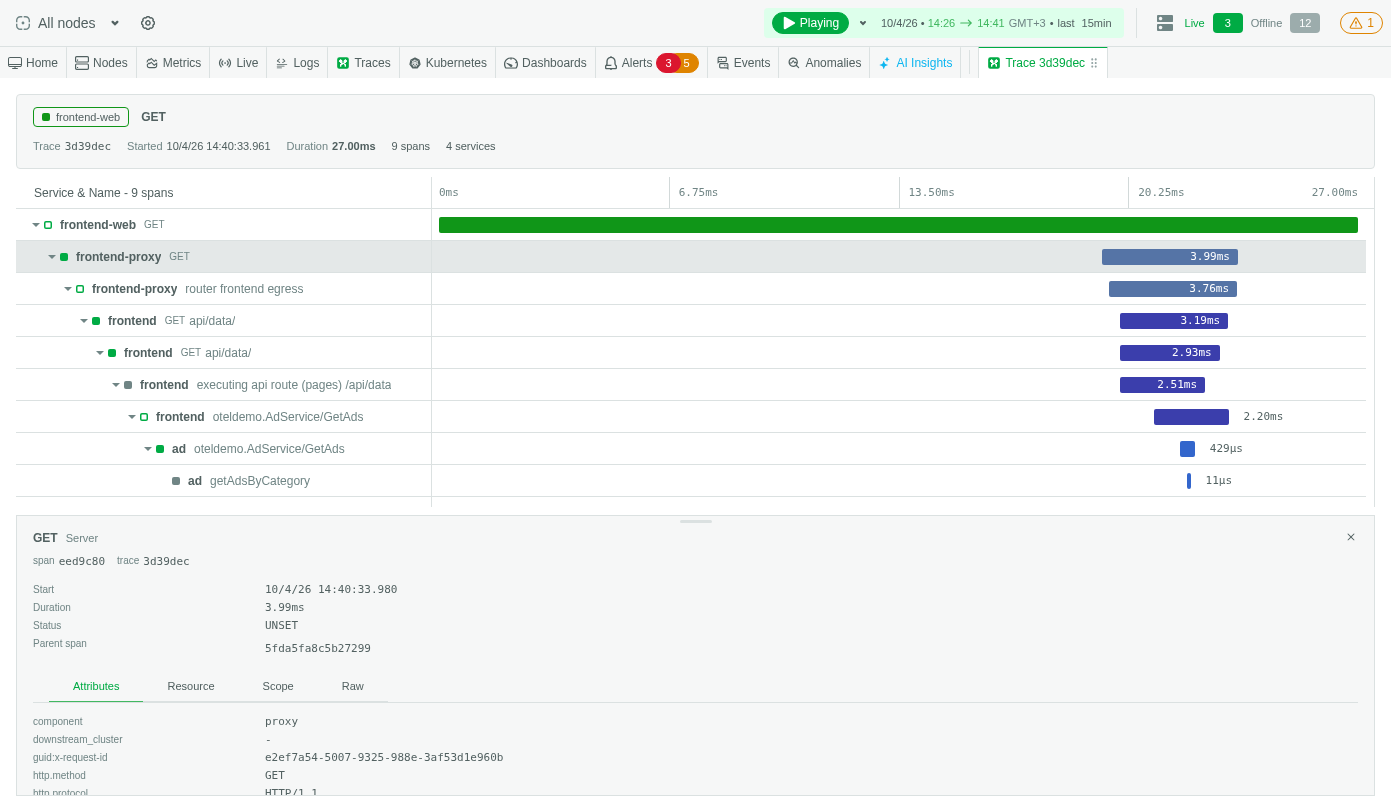
Task: Collapse the executing api route span
Action: [x=116, y=385]
